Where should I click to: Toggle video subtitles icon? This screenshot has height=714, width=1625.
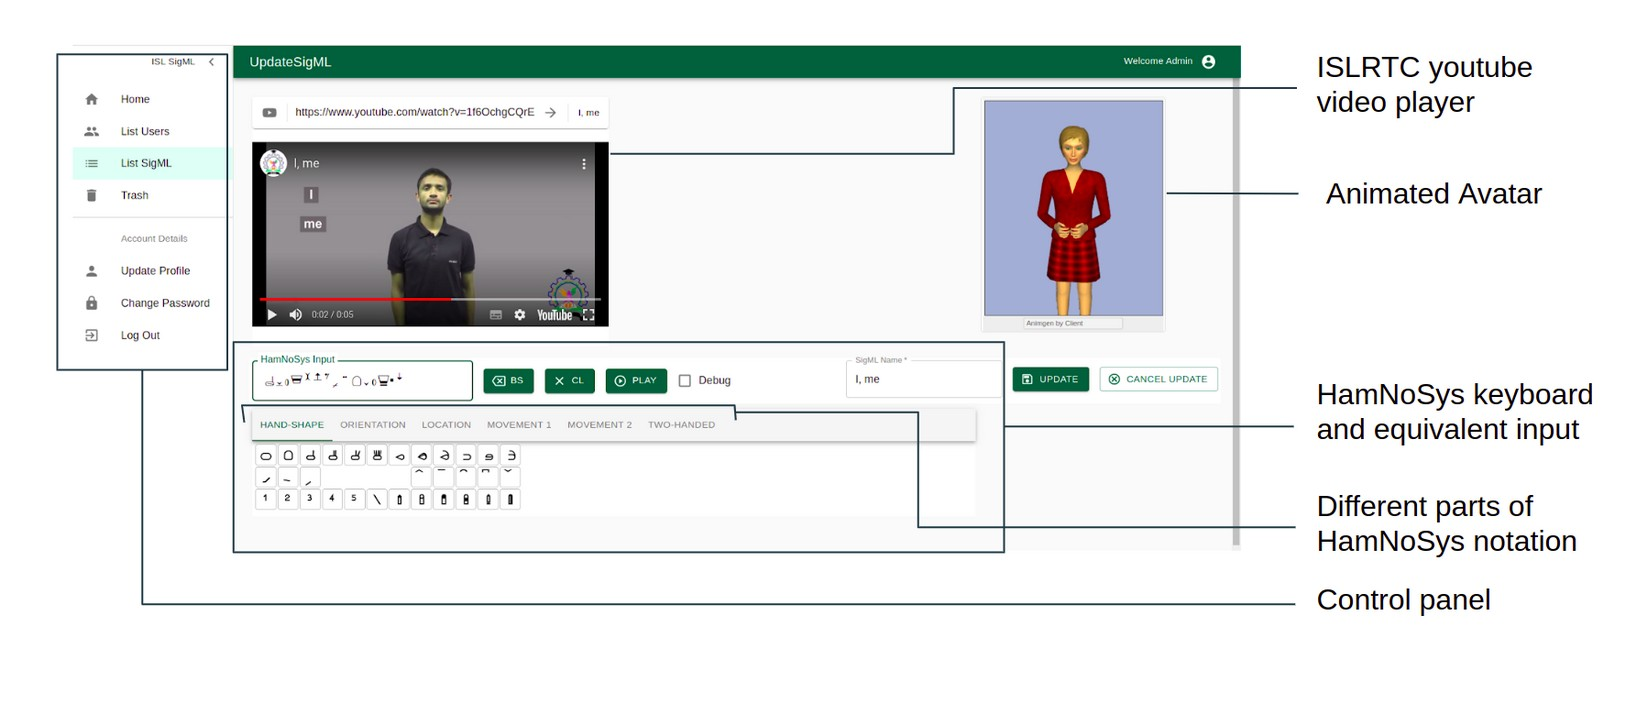[x=496, y=315]
